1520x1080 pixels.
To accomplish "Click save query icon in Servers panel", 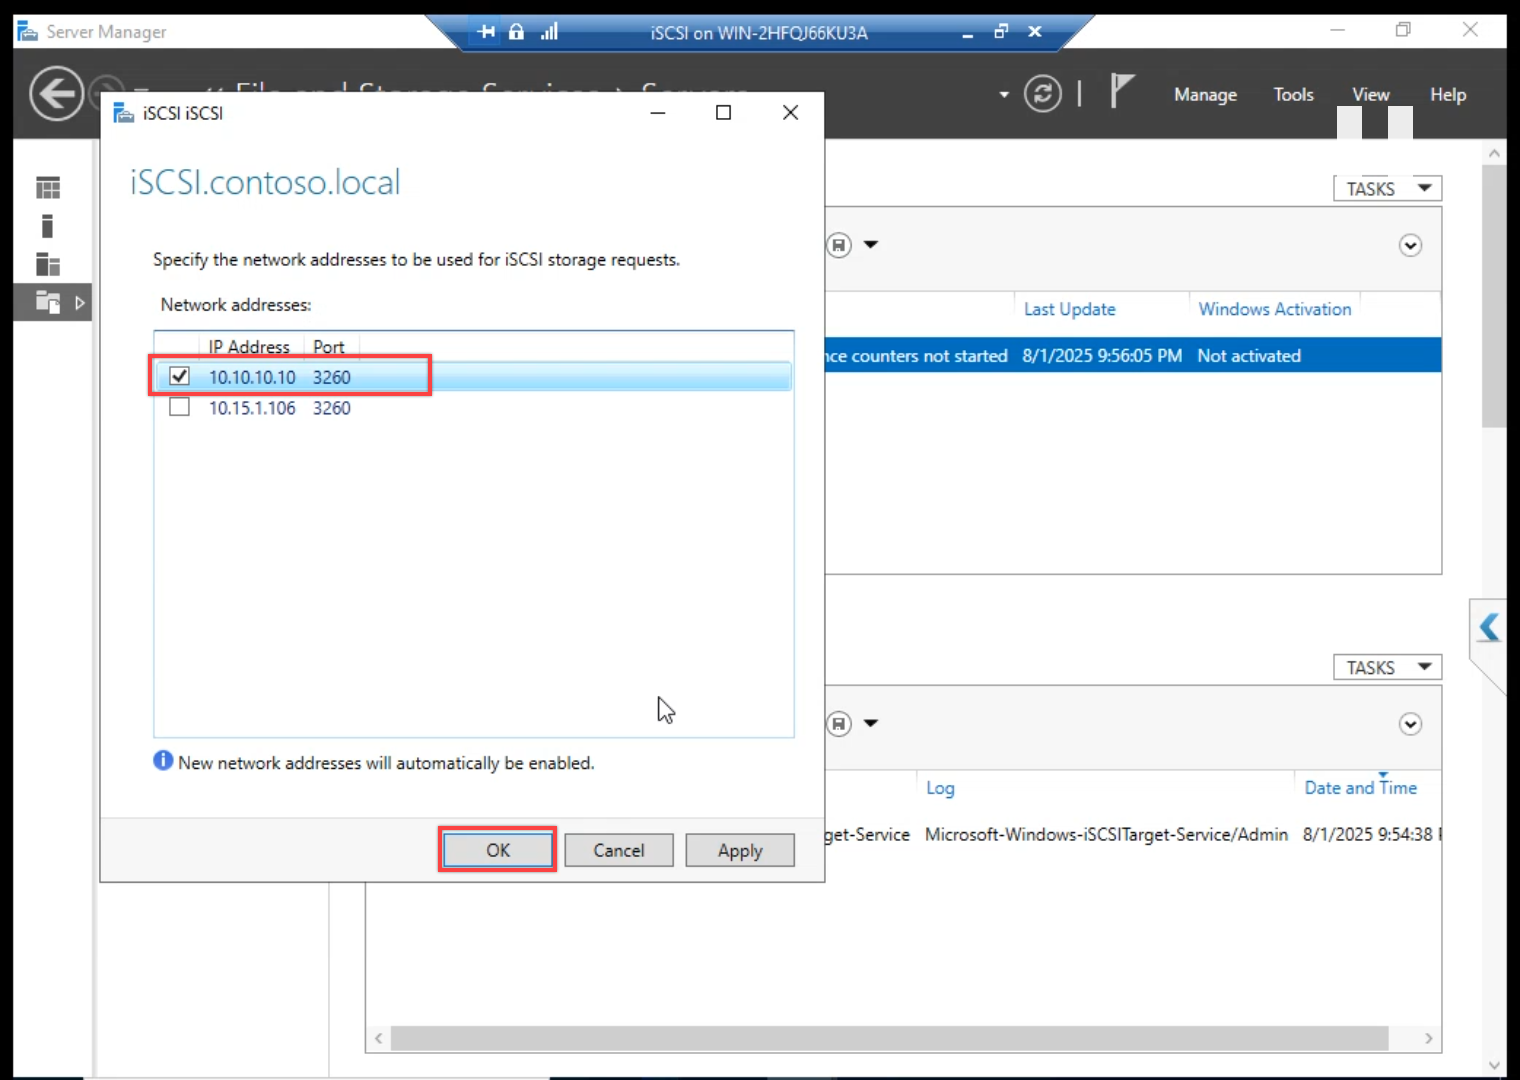I will (839, 245).
